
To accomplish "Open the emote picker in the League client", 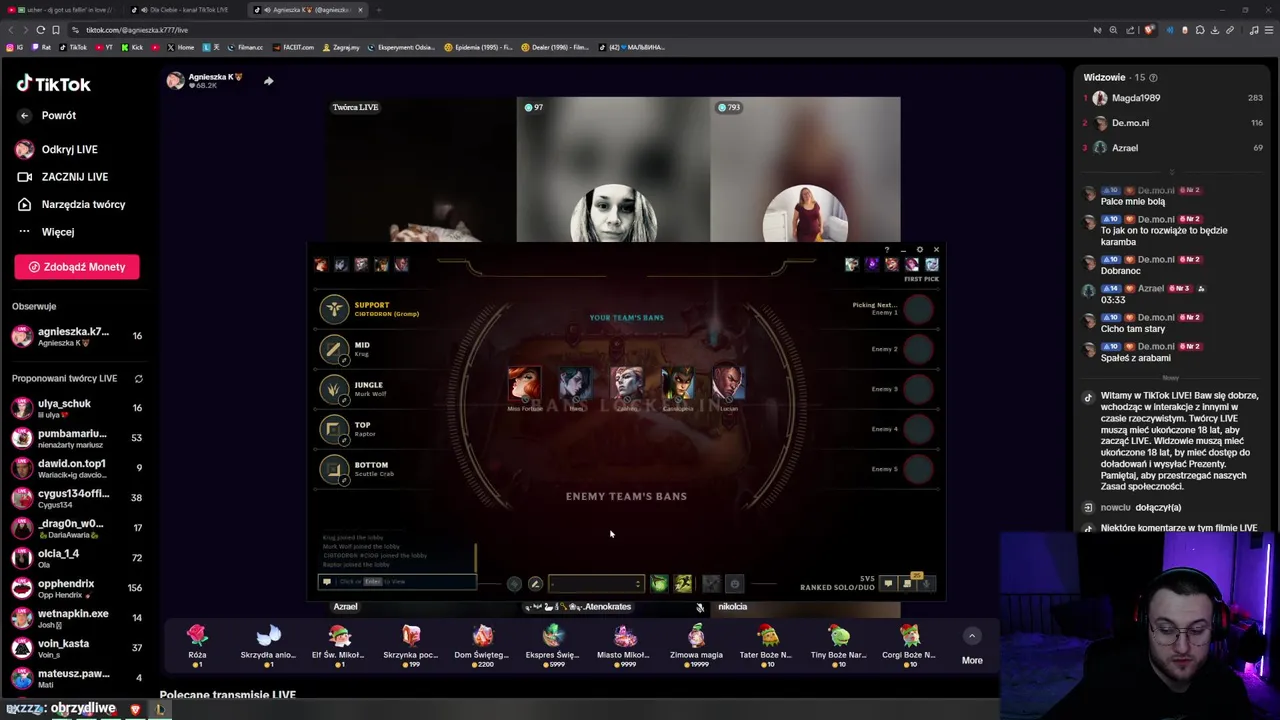I will coord(735,584).
